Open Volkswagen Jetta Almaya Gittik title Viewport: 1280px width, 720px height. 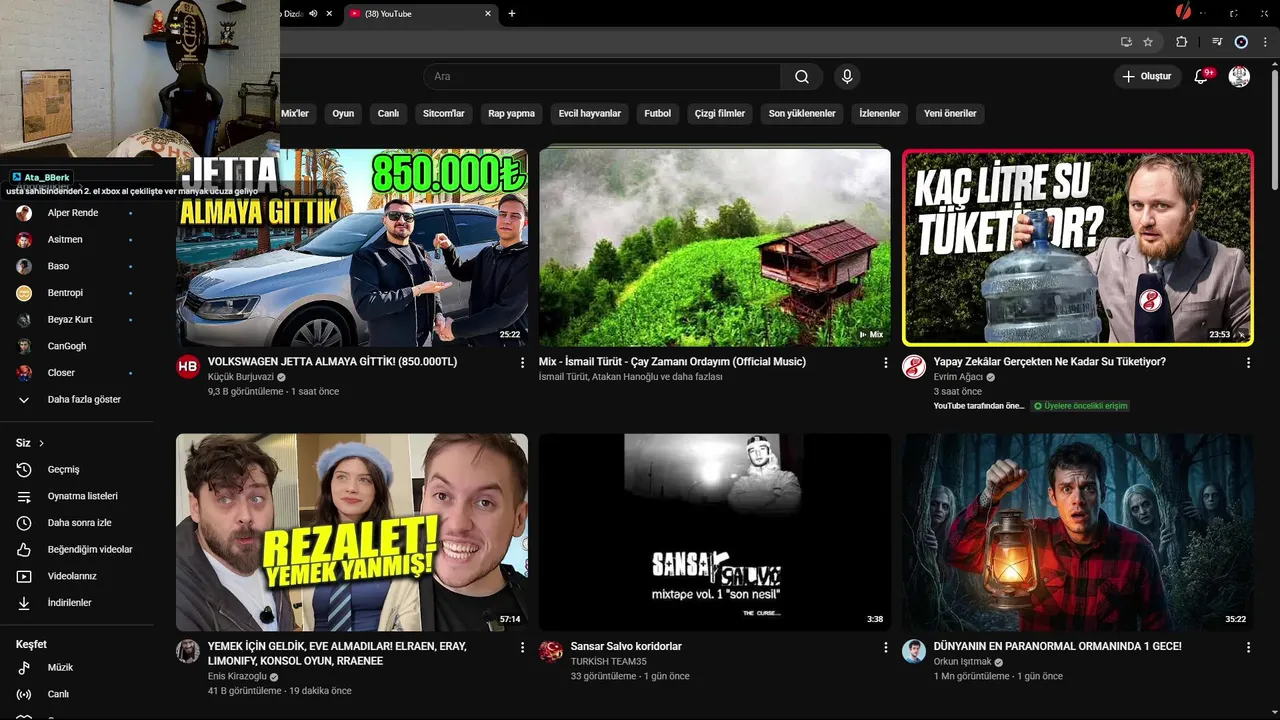(x=332, y=362)
